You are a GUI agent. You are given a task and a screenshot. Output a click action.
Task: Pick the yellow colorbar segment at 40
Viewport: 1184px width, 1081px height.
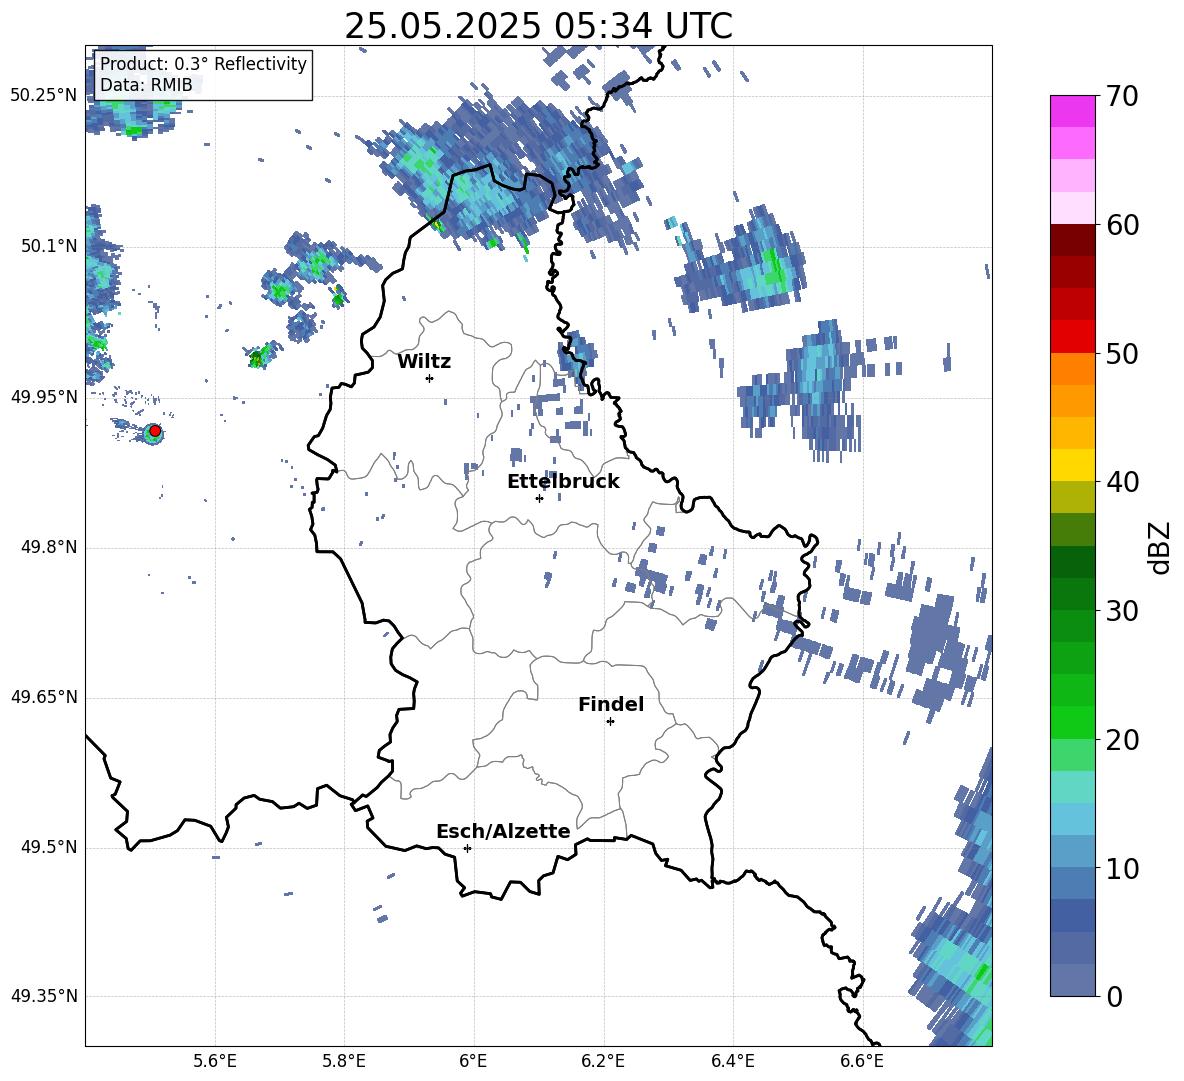pos(1072,466)
